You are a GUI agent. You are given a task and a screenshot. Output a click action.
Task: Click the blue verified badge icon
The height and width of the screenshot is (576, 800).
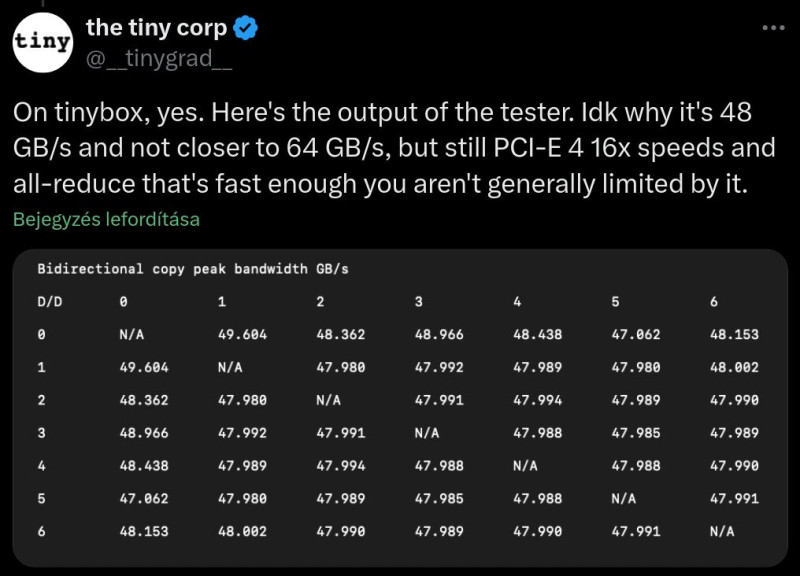[245, 28]
